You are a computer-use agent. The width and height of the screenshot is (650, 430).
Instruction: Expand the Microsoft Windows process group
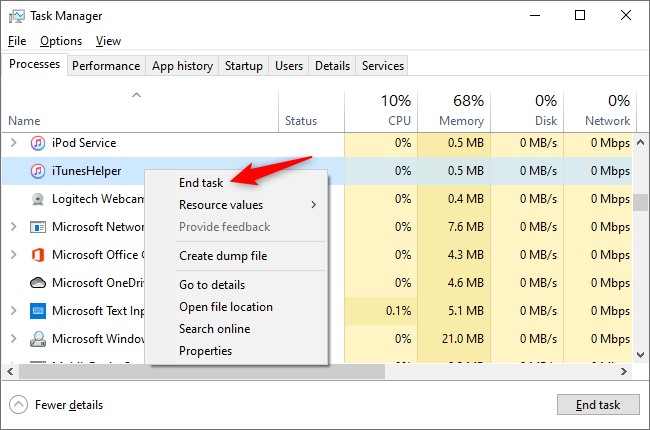(x=13, y=338)
